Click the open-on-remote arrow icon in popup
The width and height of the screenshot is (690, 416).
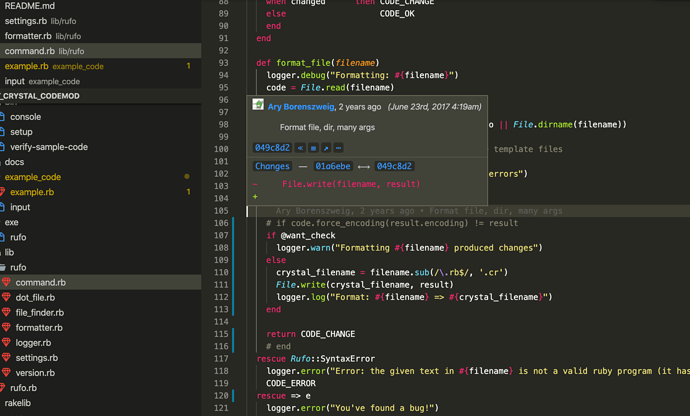tap(326, 148)
